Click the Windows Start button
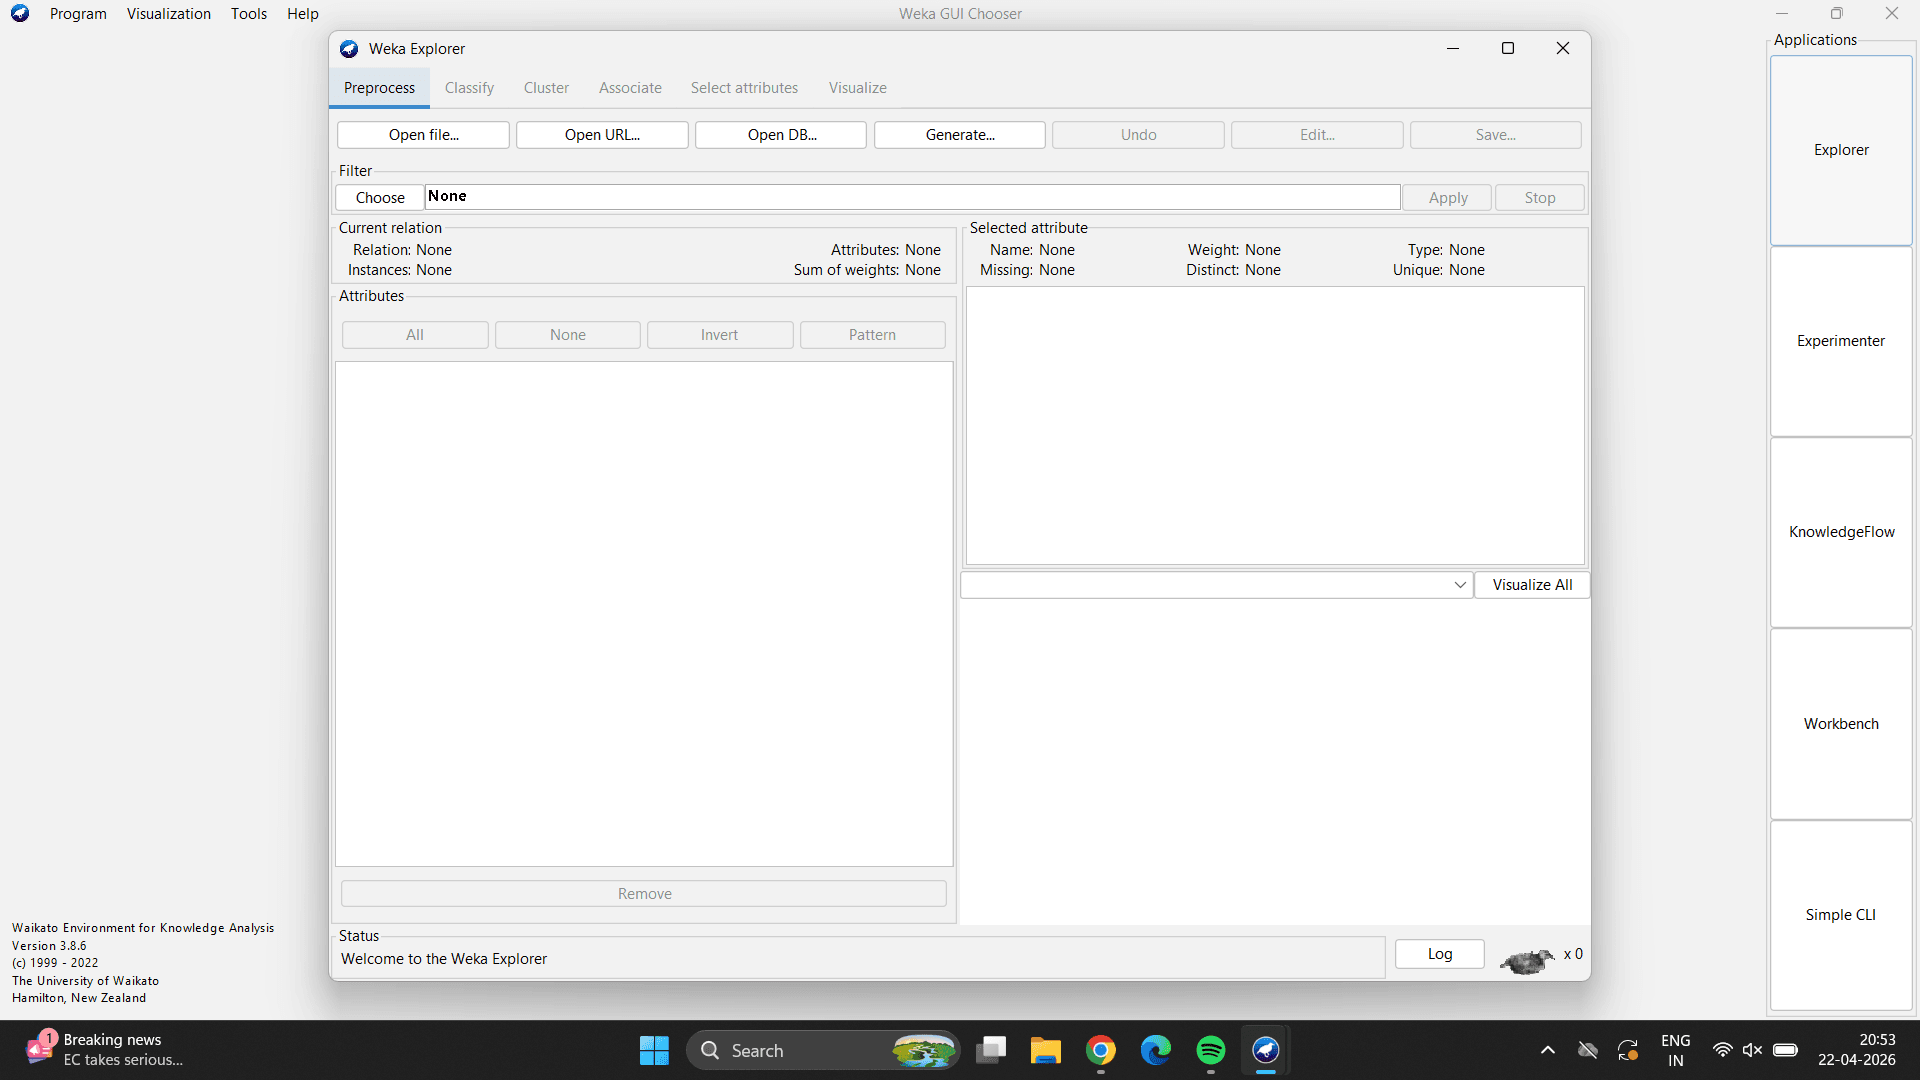This screenshot has width=1920, height=1080. coord(653,1050)
